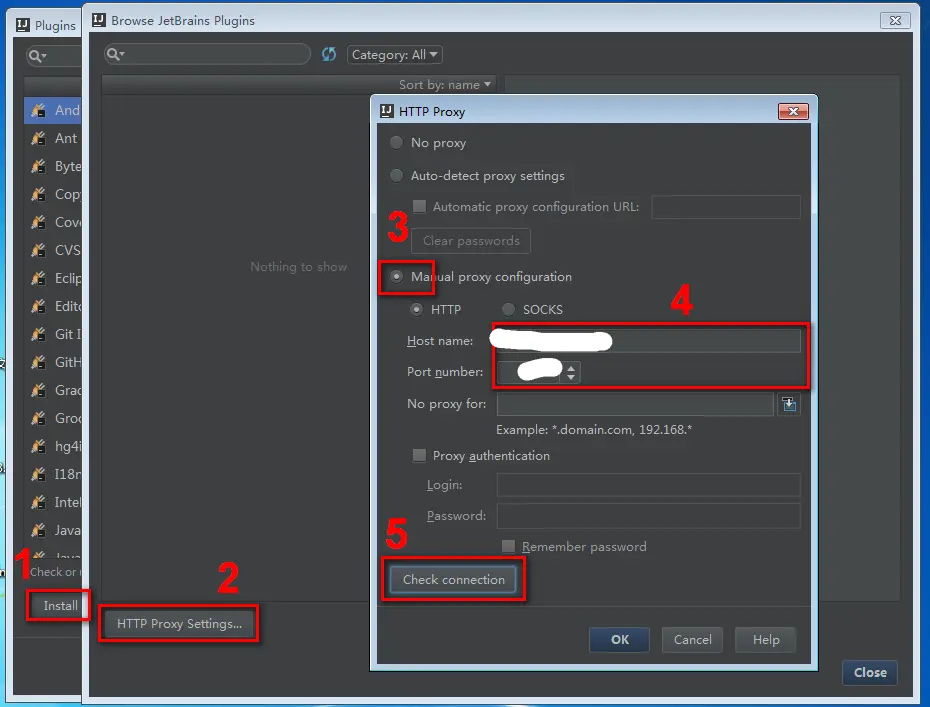This screenshot has height=707, width=930.
Task: Click the Port number field
Action: pos(530,372)
